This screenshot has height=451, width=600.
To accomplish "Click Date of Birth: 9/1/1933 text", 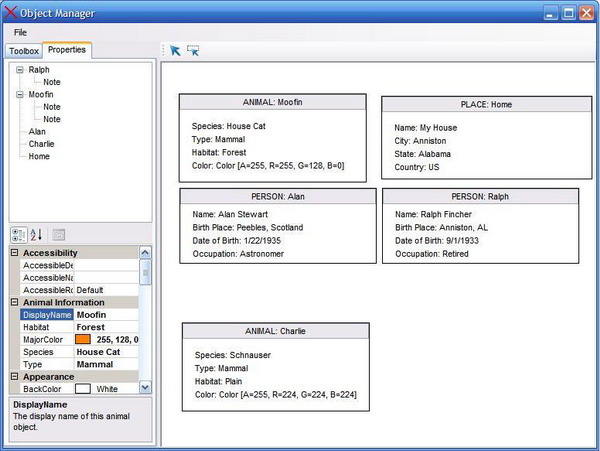I will click(437, 241).
